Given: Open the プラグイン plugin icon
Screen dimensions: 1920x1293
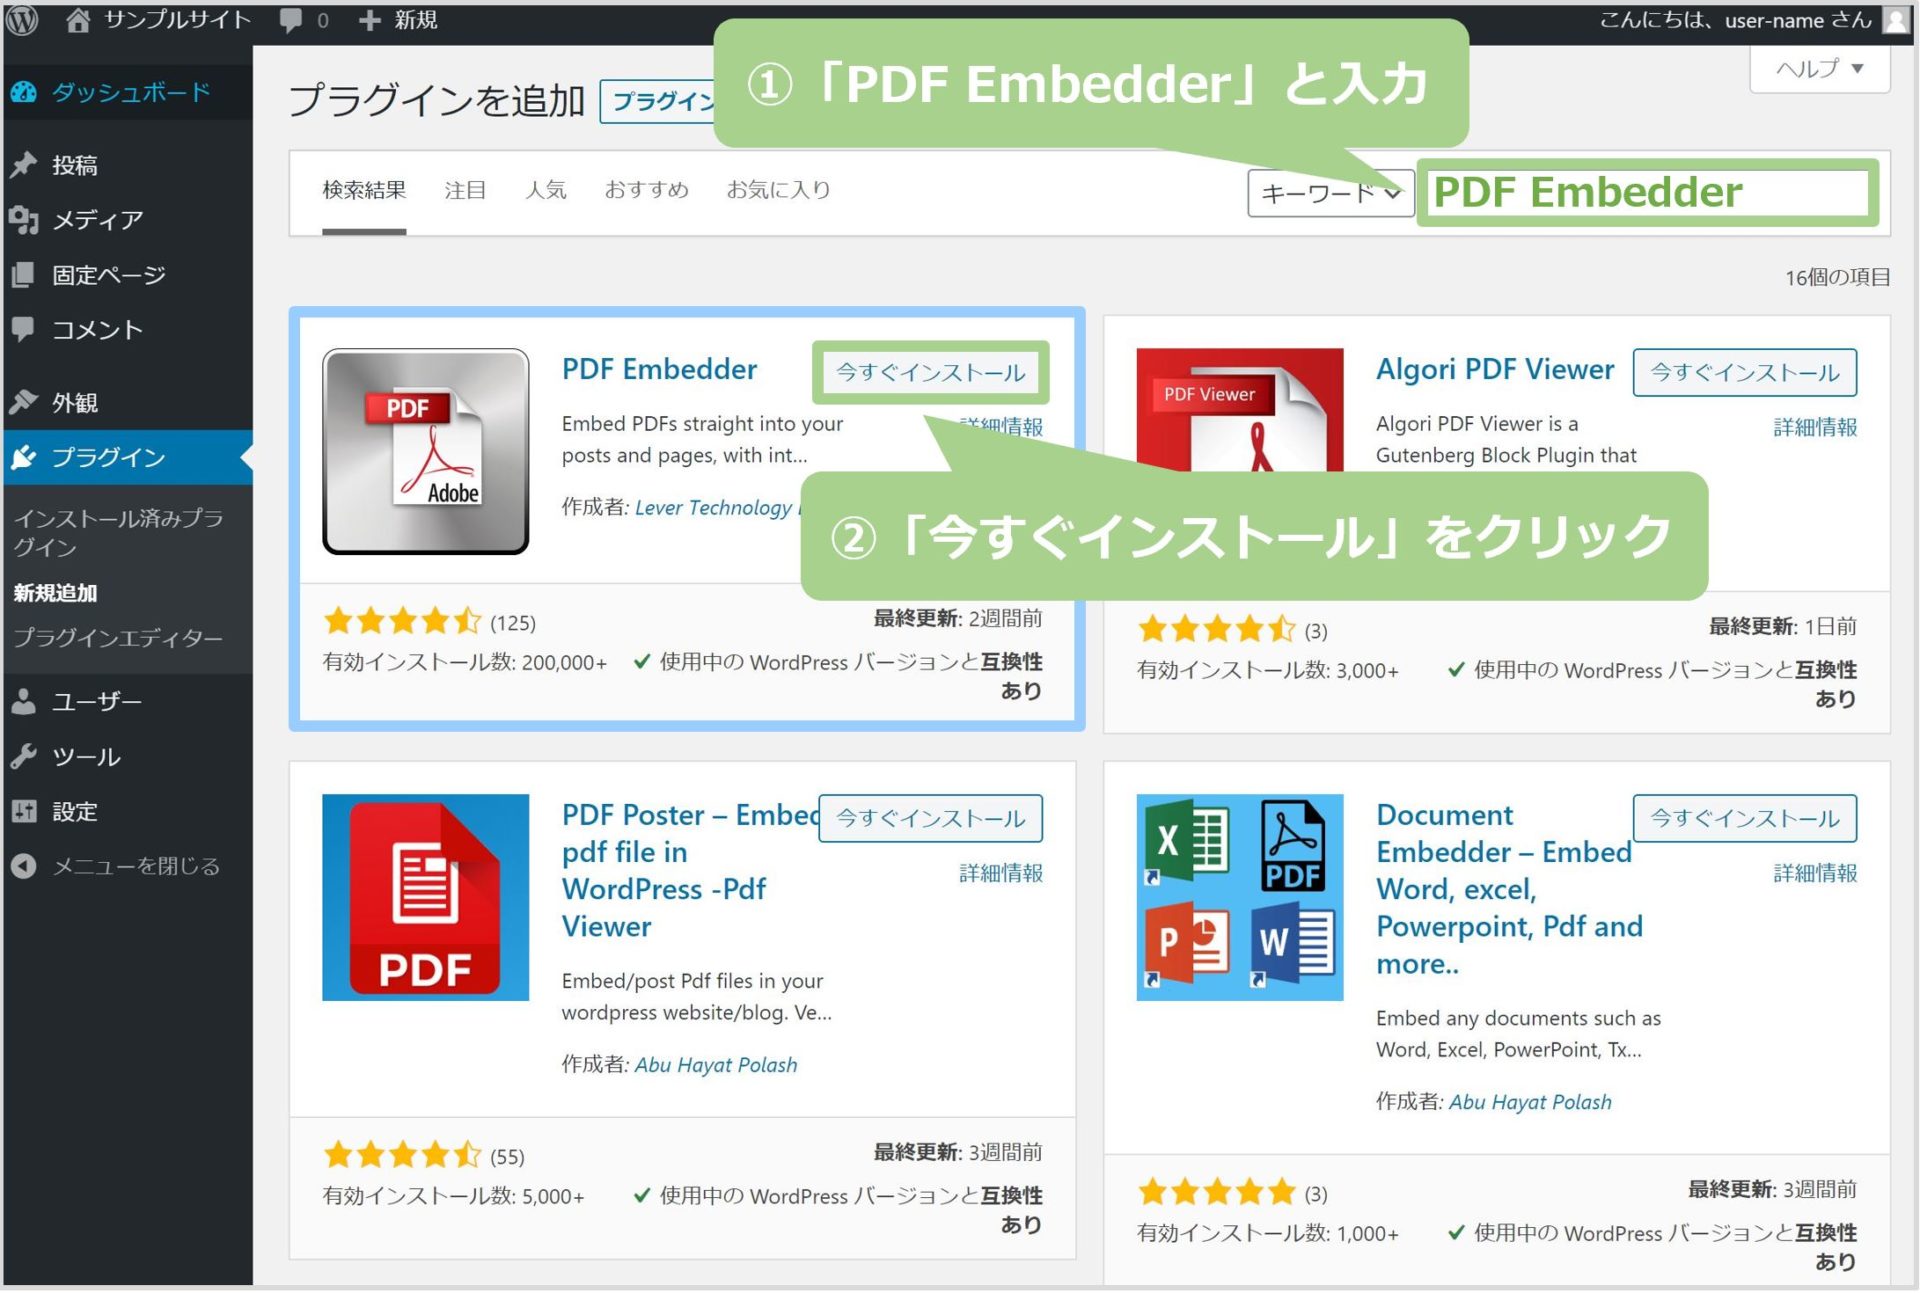Looking at the screenshot, I should [x=25, y=457].
